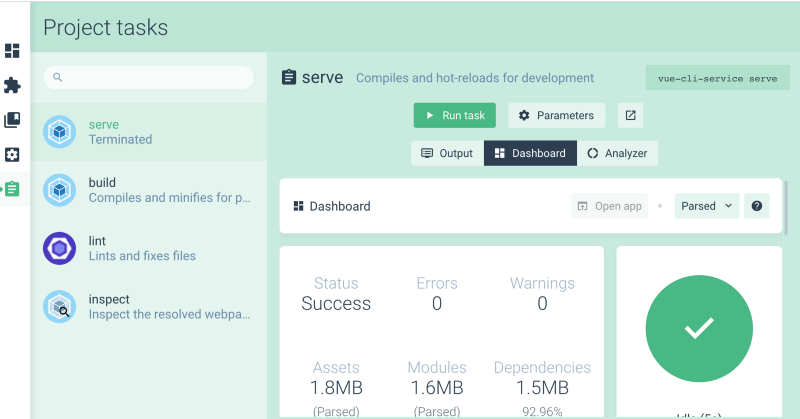Click the lint task ESLint icon
The height and width of the screenshot is (419, 800).
point(59,248)
